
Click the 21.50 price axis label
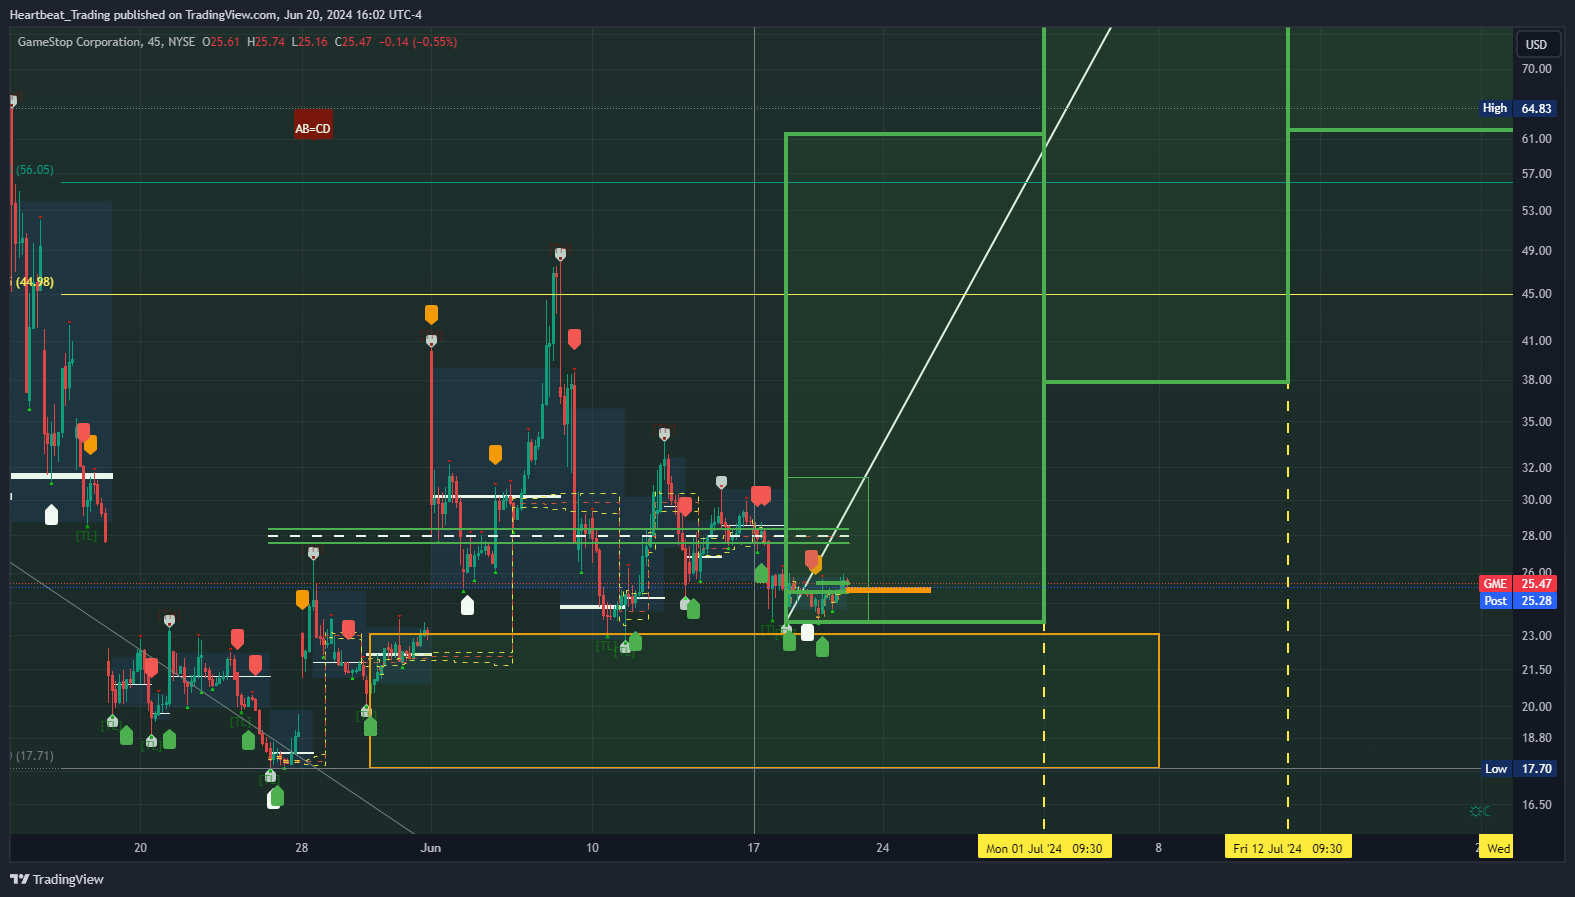pyautogui.click(x=1536, y=670)
